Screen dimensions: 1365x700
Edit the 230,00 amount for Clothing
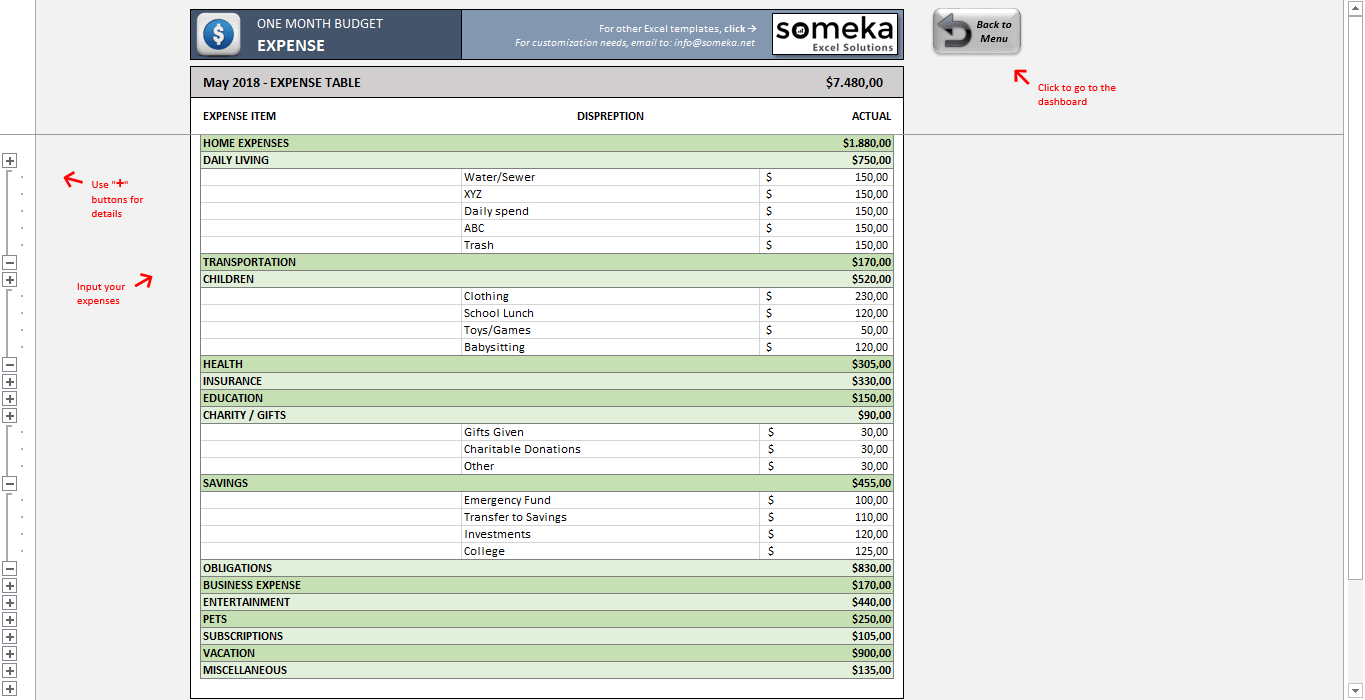click(x=826, y=296)
